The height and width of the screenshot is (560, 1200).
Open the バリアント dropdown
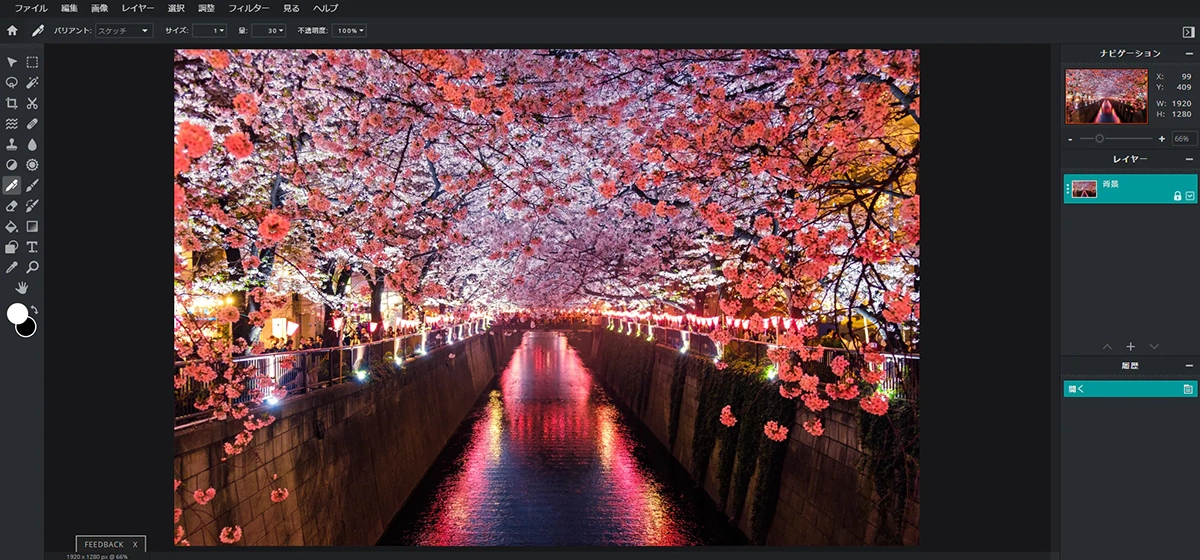pyautogui.click(x=124, y=31)
